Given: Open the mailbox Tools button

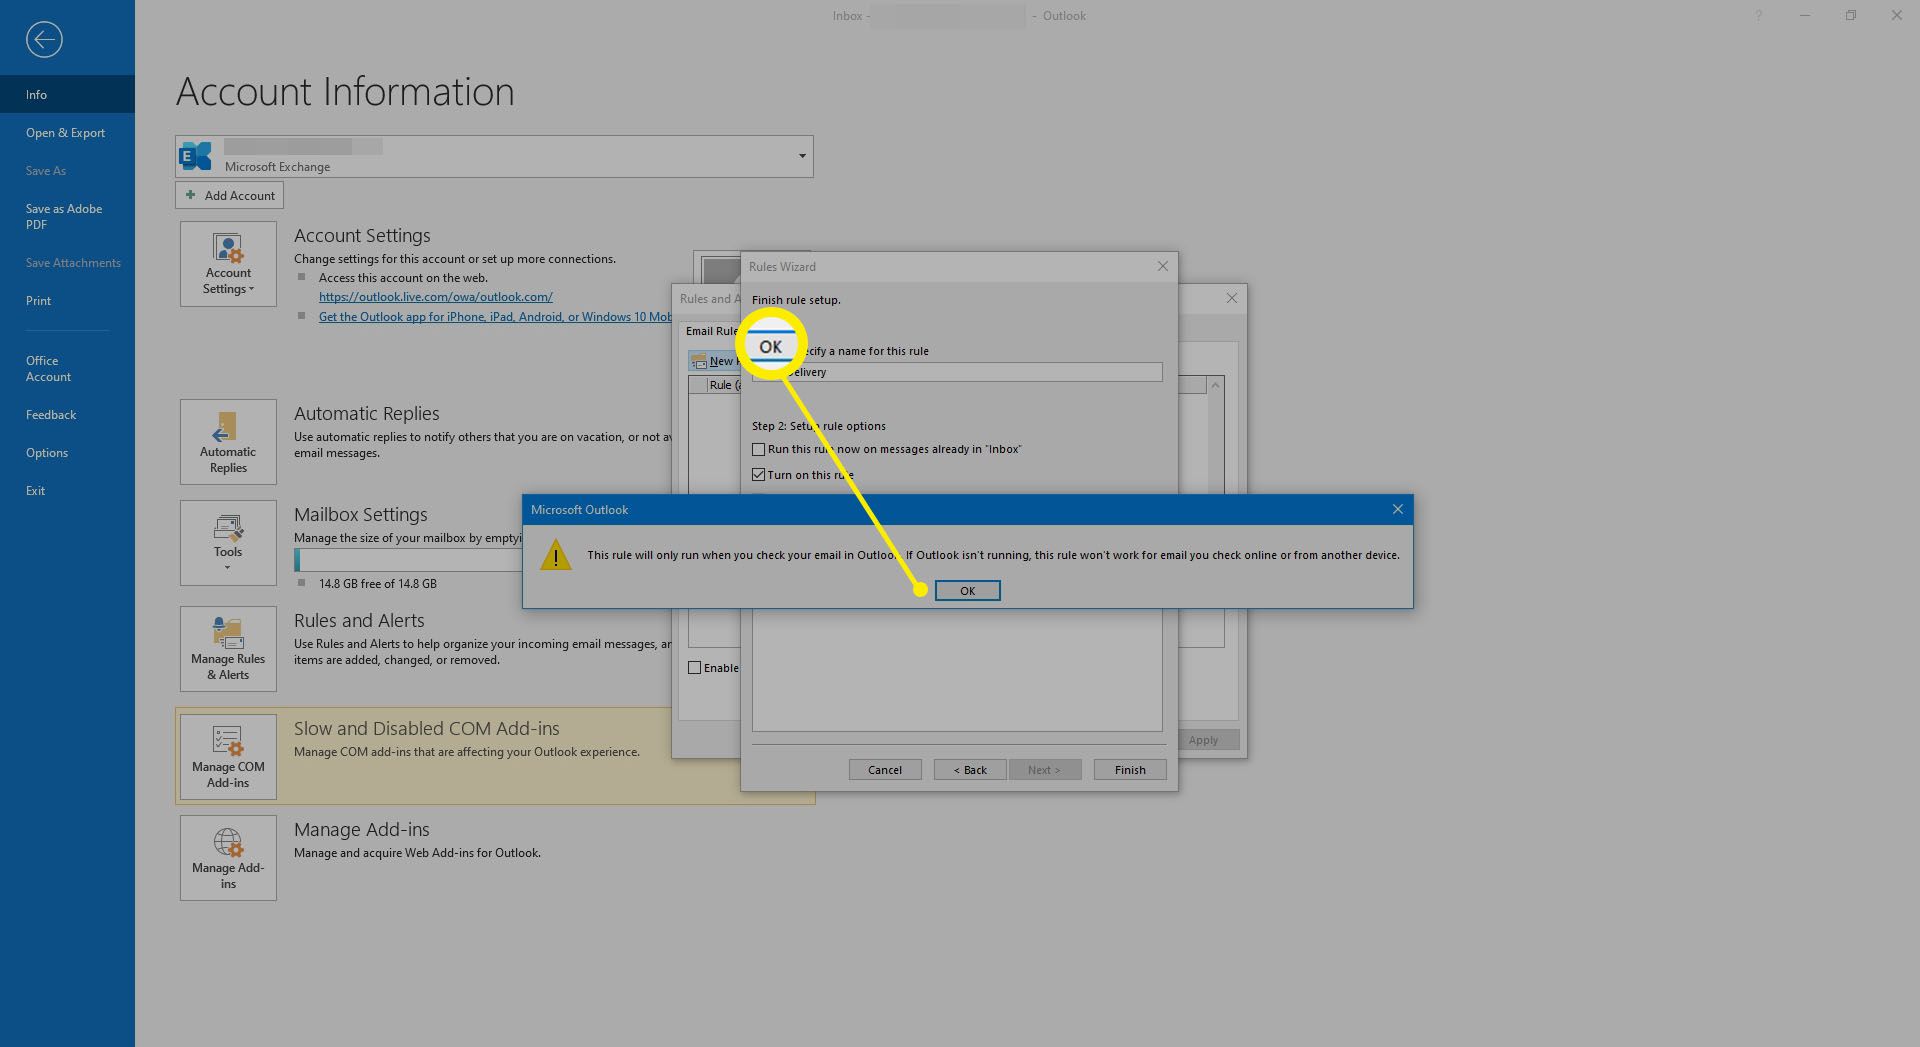Looking at the screenshot, I should coord(228,543).
